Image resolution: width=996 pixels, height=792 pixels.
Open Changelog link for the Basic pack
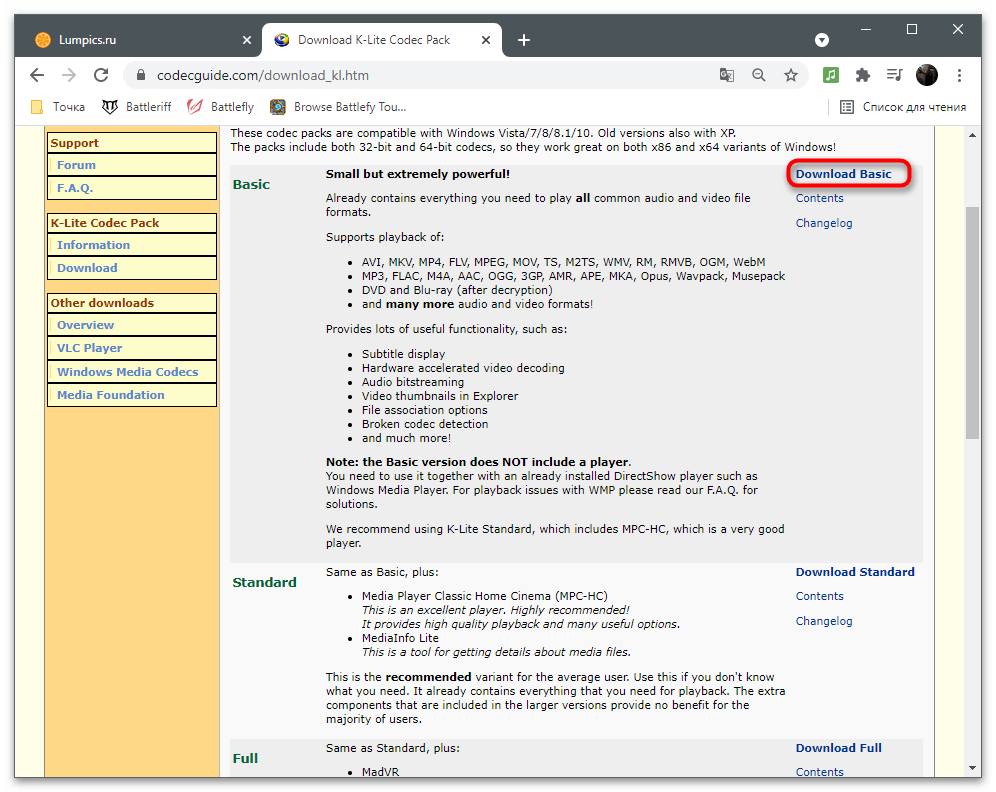[x=824, y=223]
